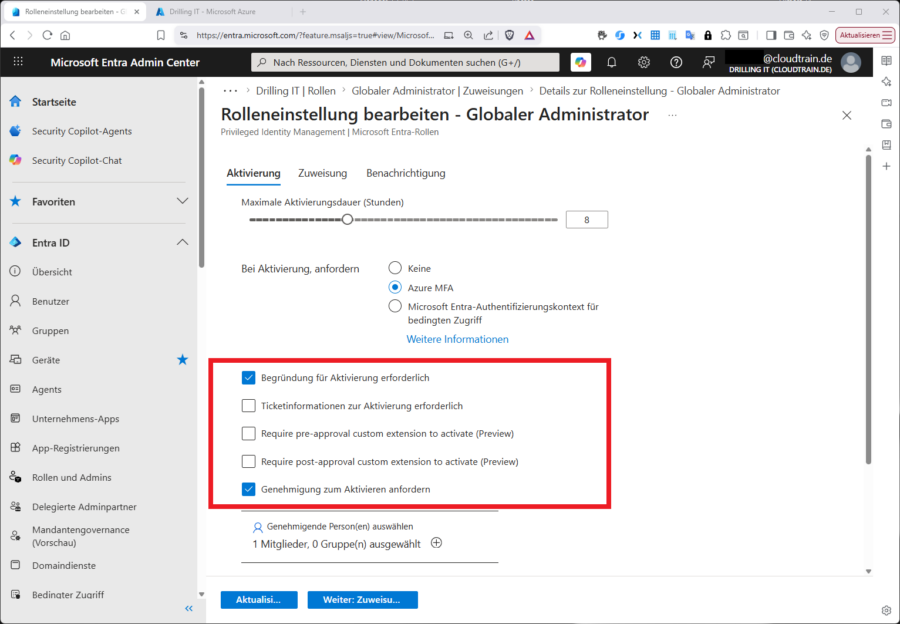Click the Aktualisieren button at bottom

259,599
